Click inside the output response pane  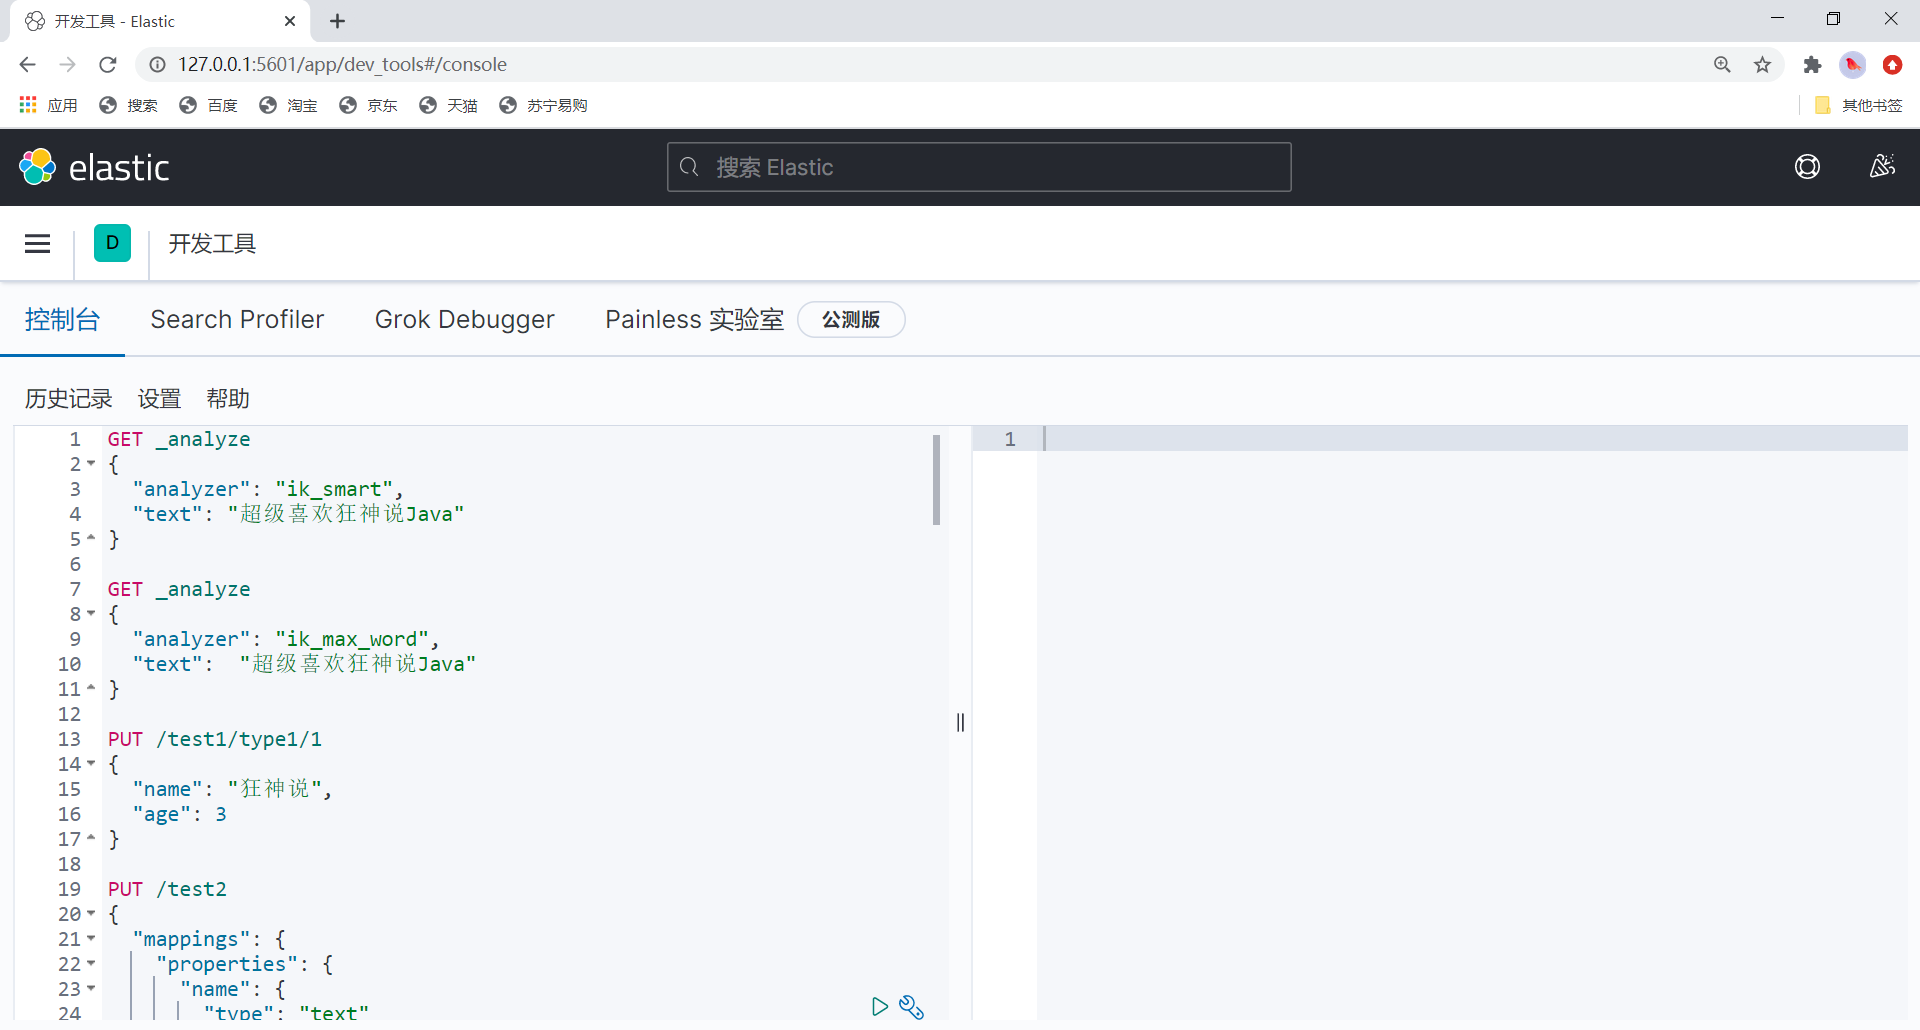click(x=1472, y=722)
